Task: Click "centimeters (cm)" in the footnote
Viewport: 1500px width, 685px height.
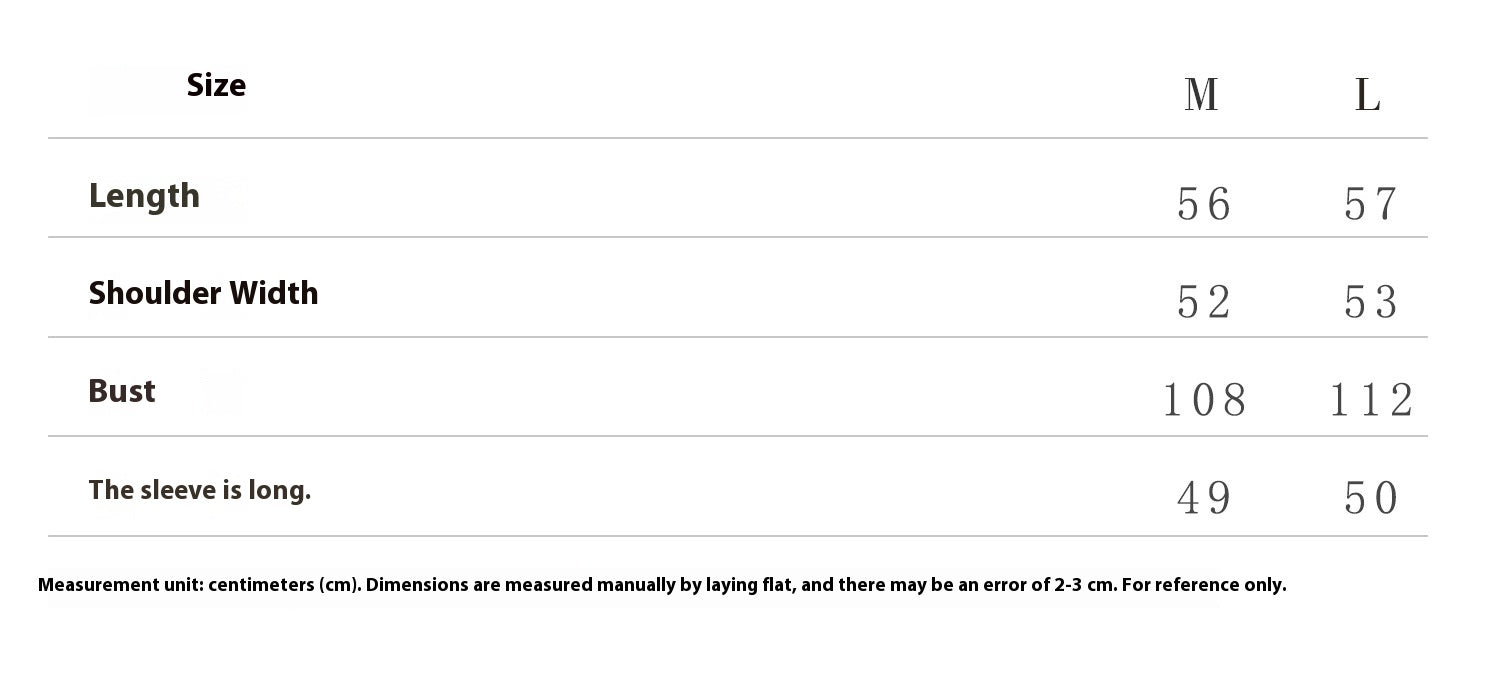Action: click(x=285, y=585)
